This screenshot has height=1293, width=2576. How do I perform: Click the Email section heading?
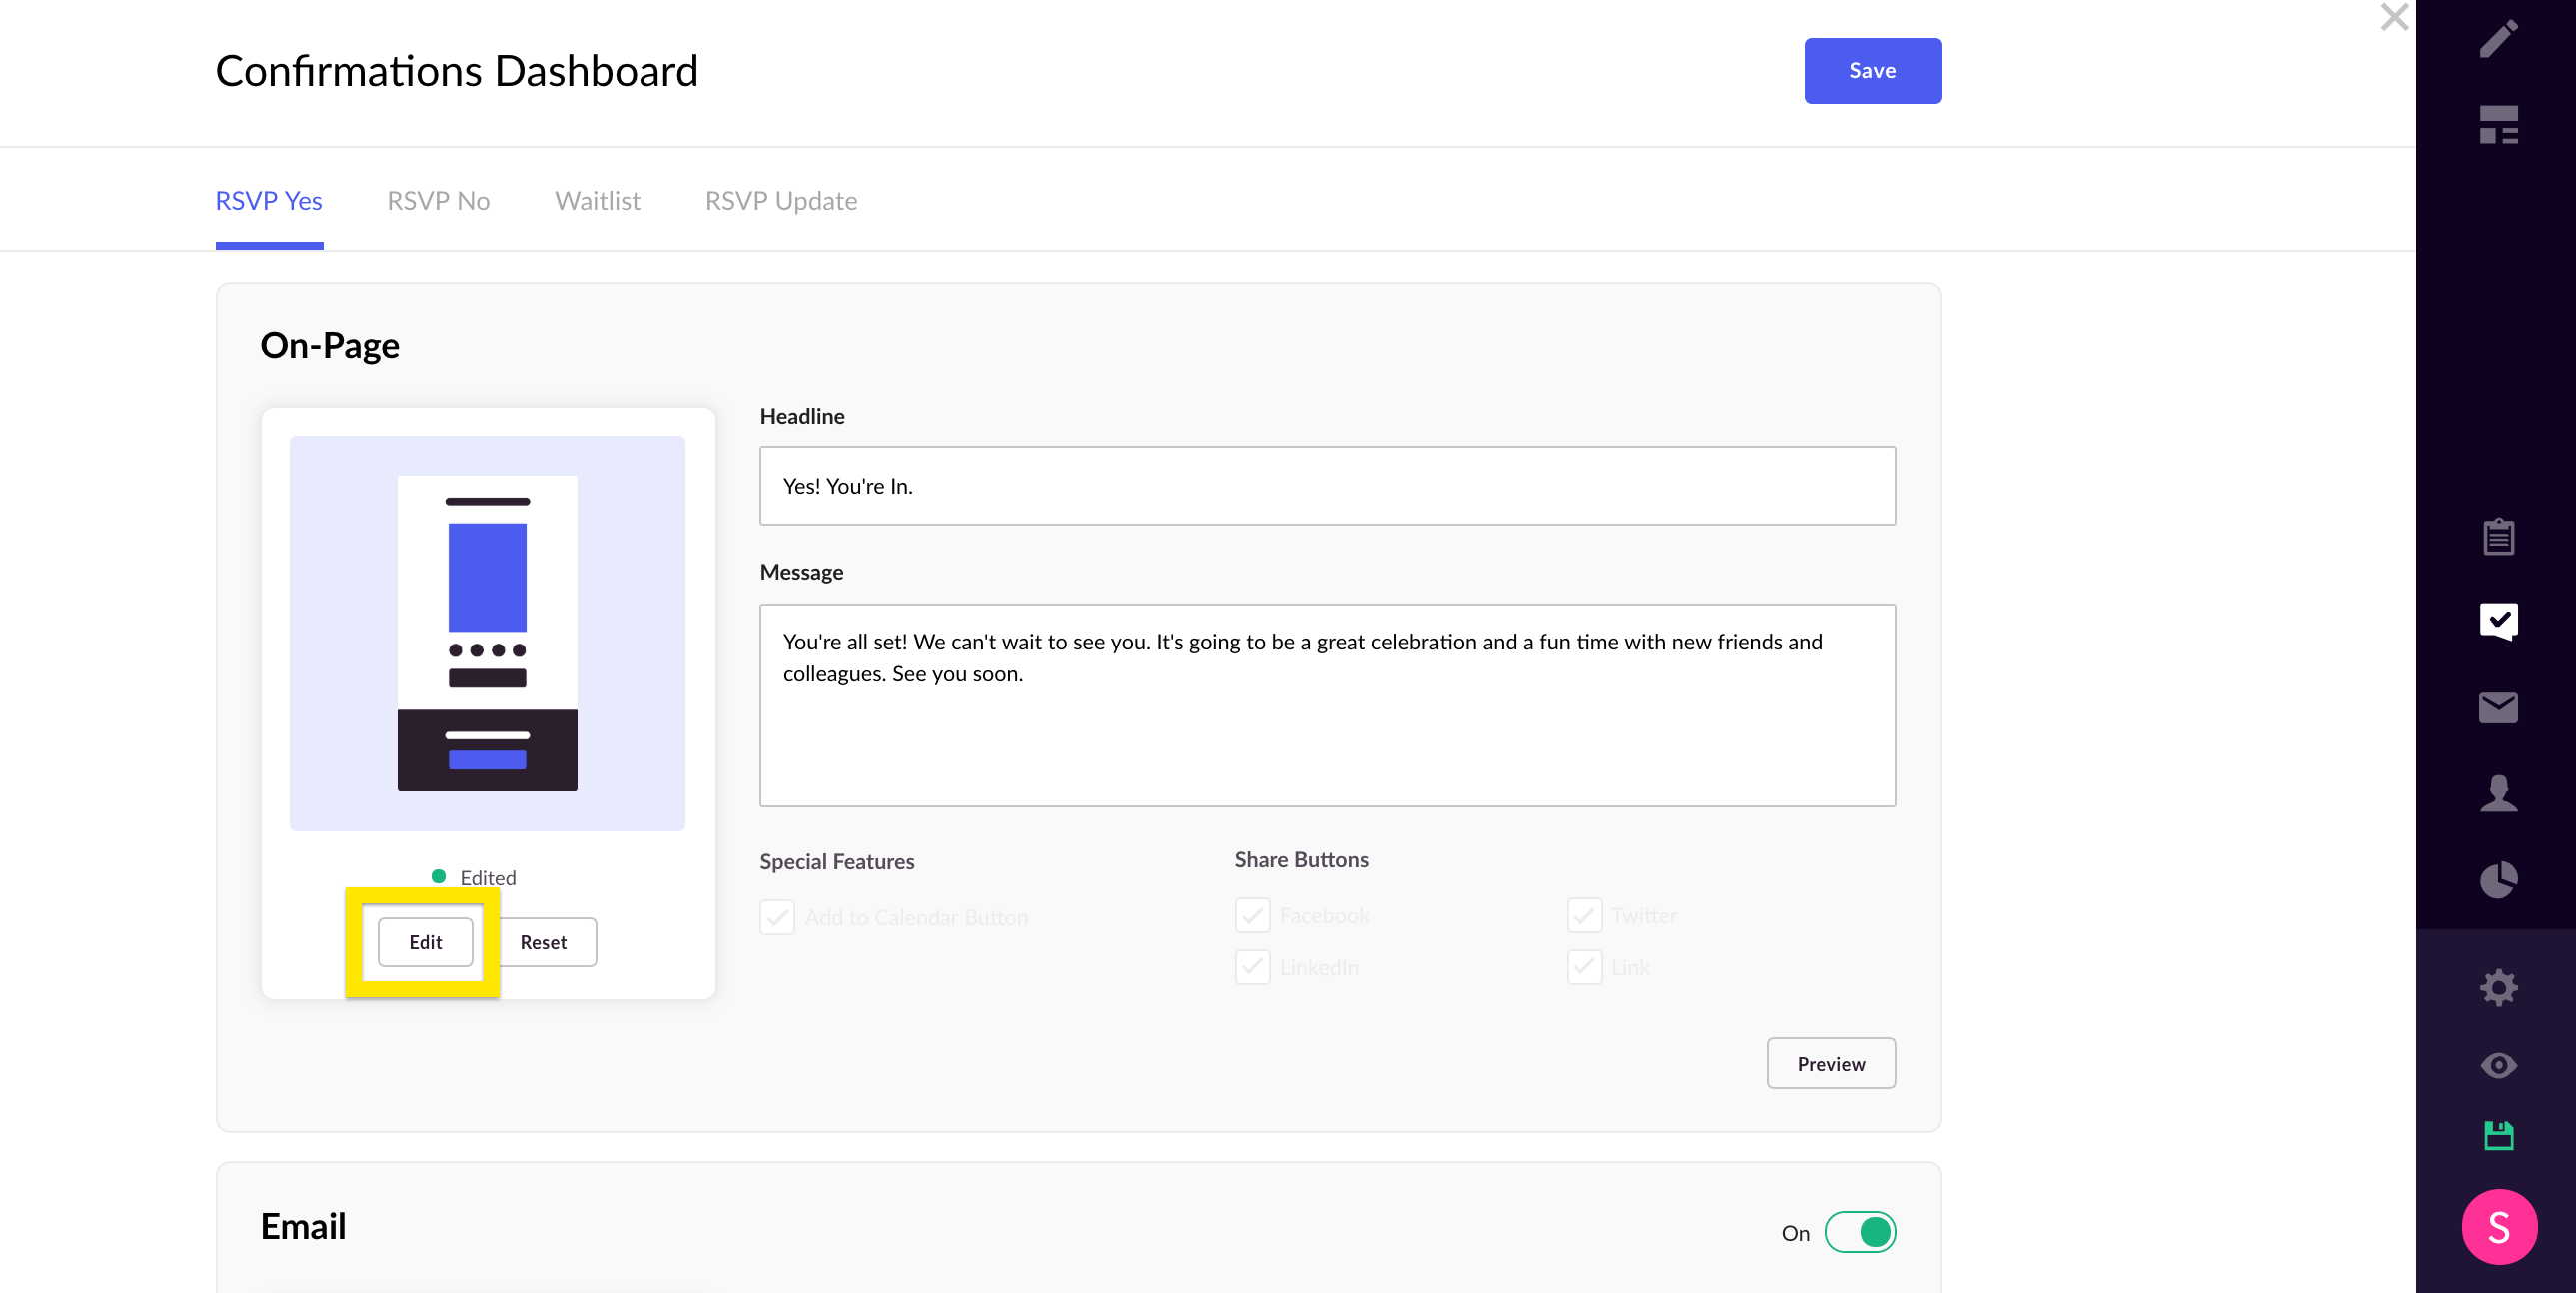(x=303, y=1226)
